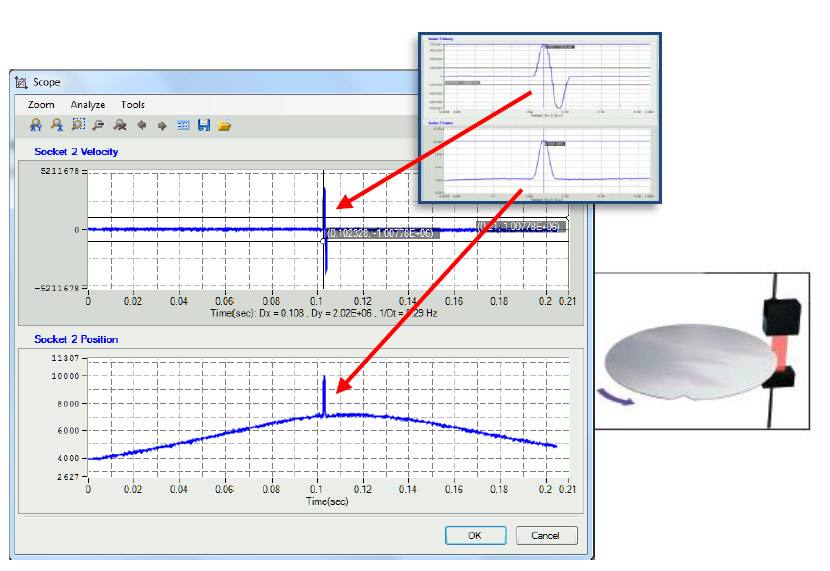Click the Cancel button
Screen dimensions: 830x571
[546, 535]
